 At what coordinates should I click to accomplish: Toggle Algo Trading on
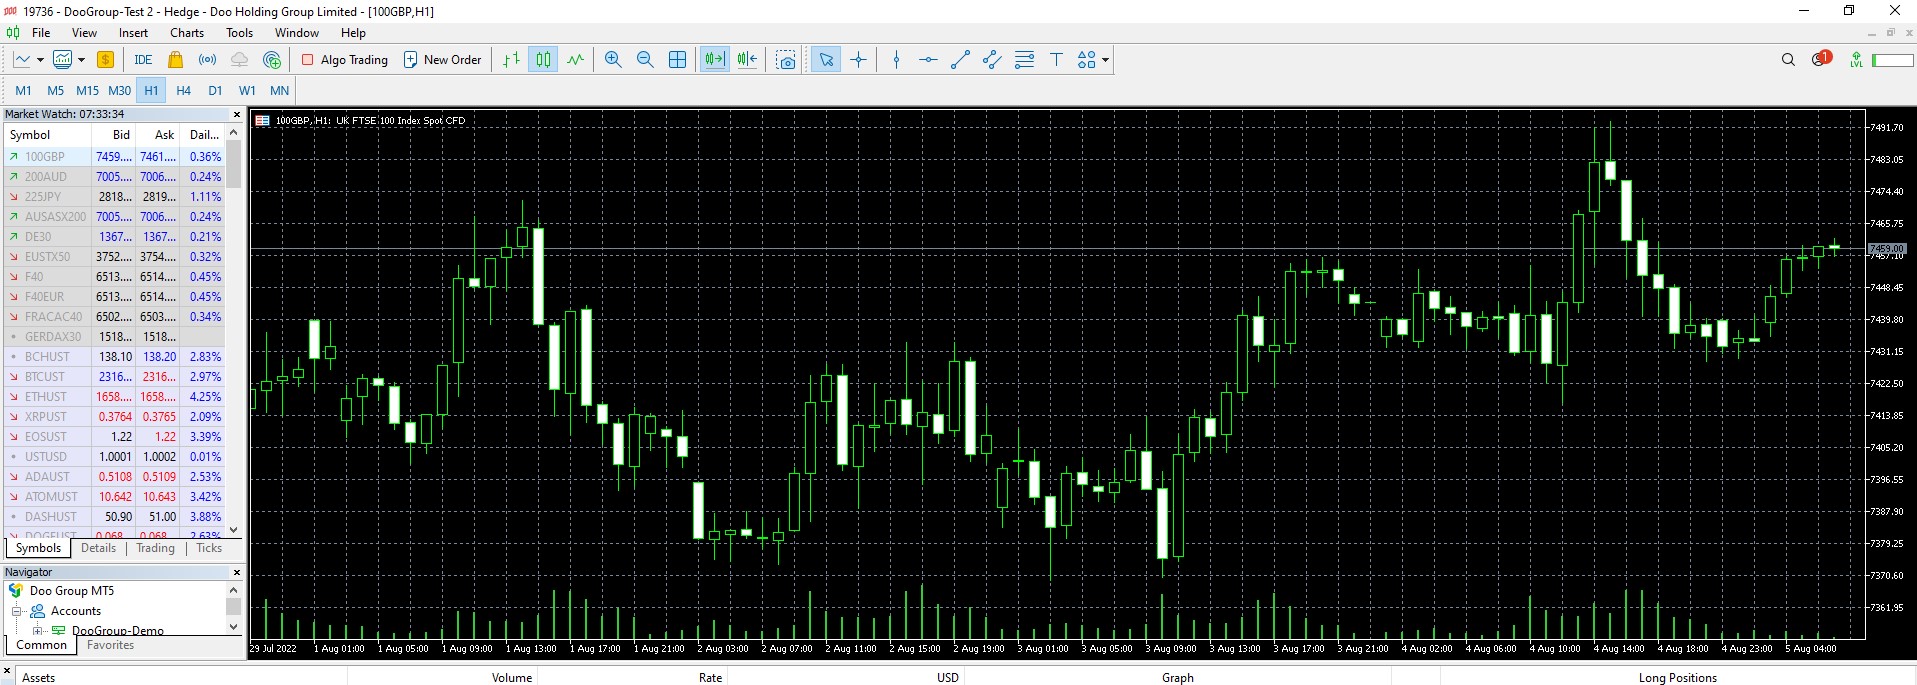coord(345,60)
